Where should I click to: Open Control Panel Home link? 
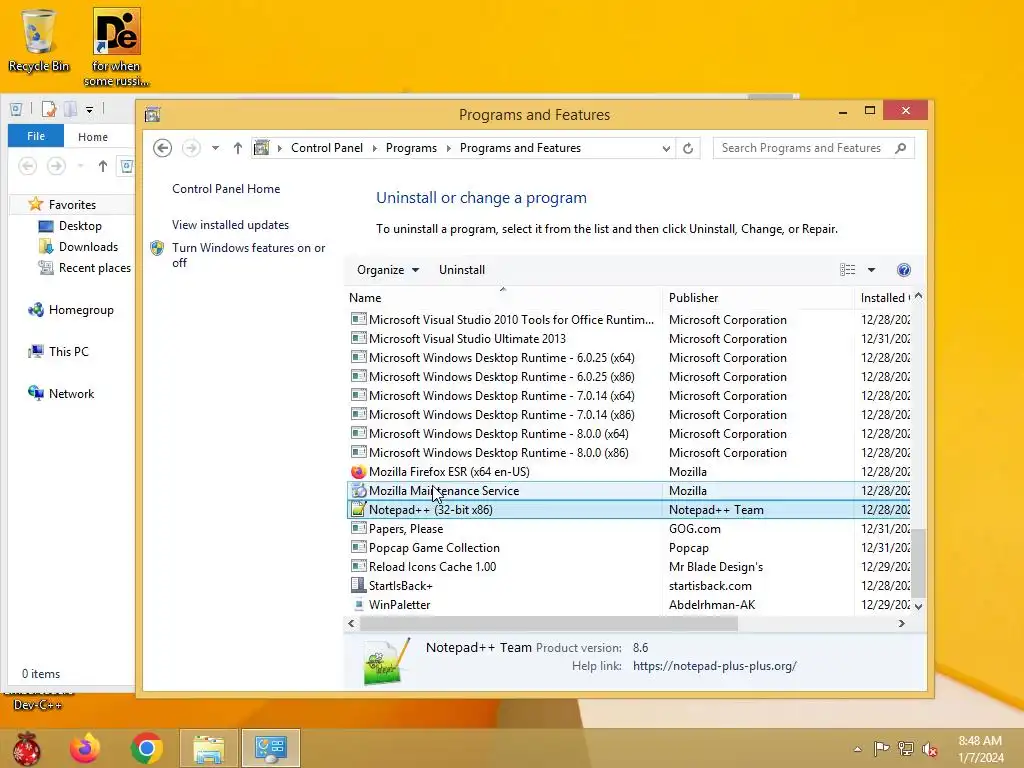(226, 189)
